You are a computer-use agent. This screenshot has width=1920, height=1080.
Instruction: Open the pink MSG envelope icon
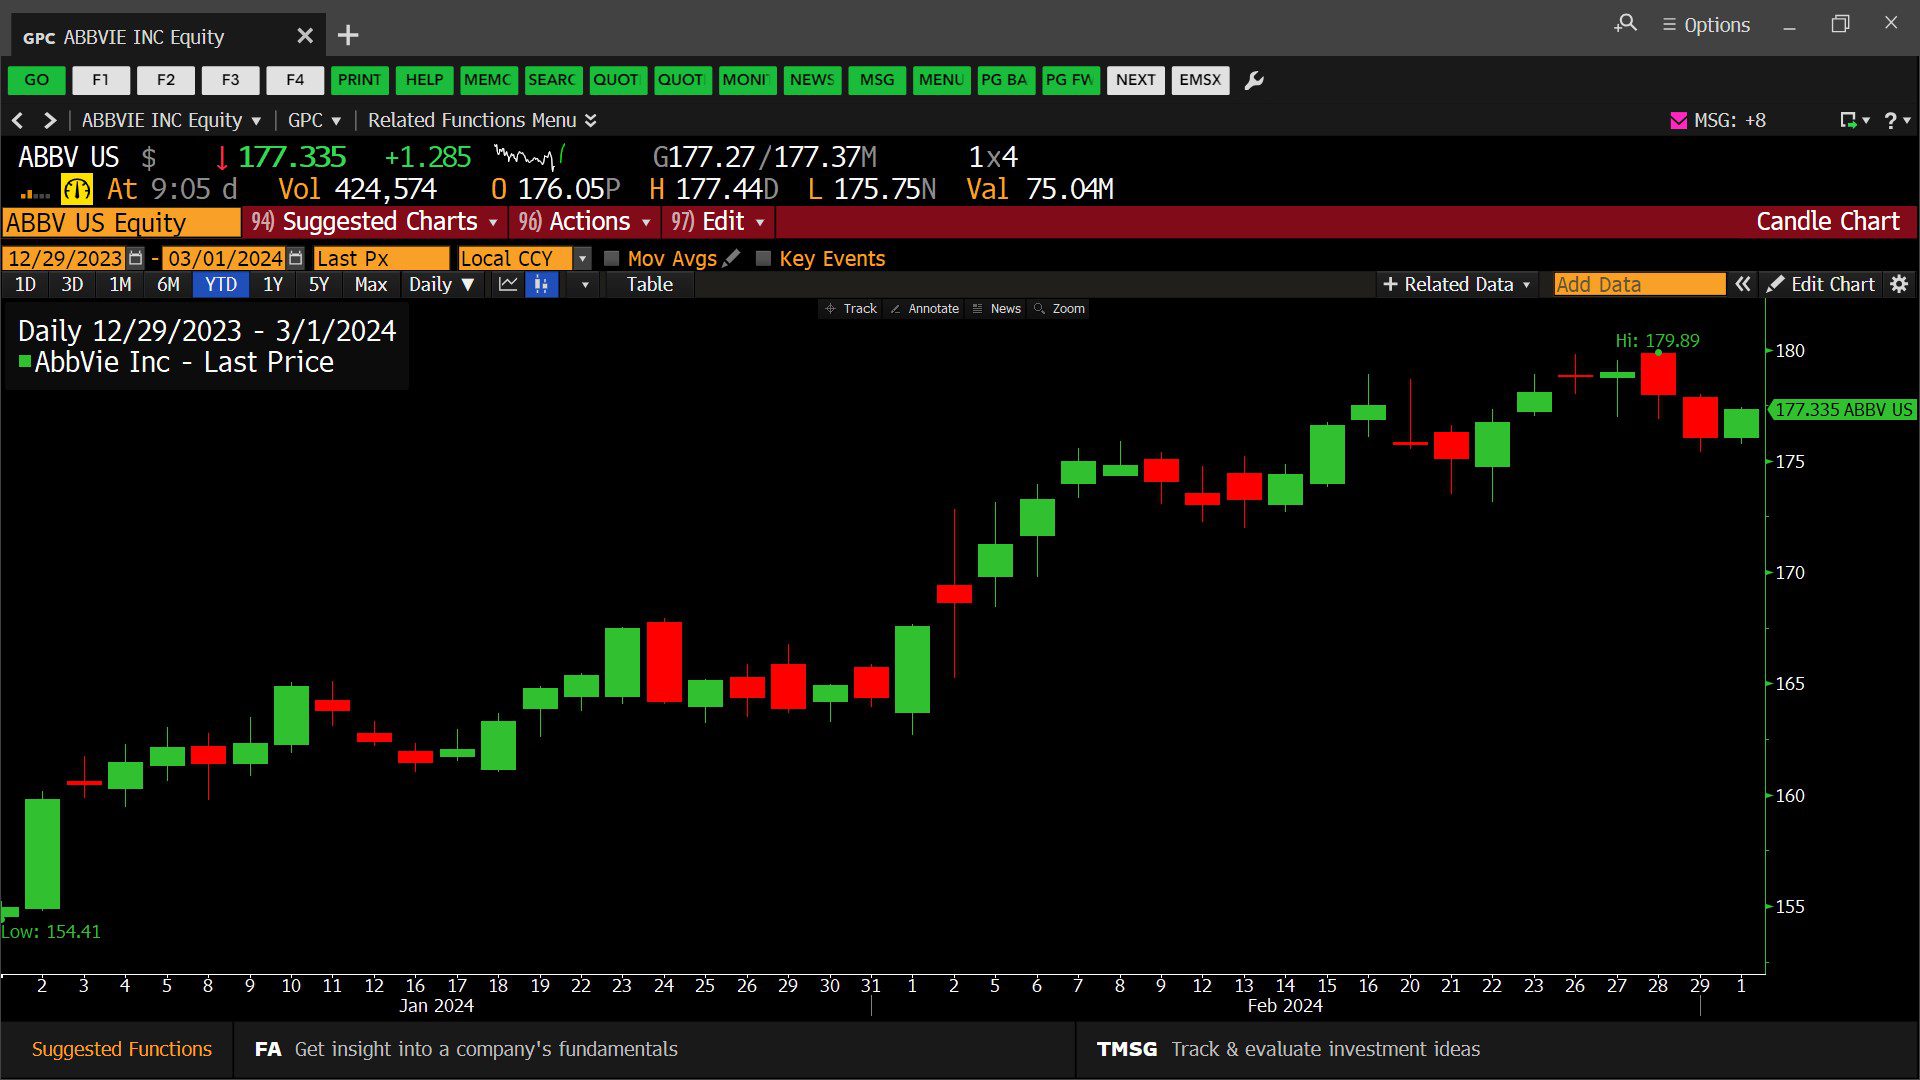(x=1678, y=120)
